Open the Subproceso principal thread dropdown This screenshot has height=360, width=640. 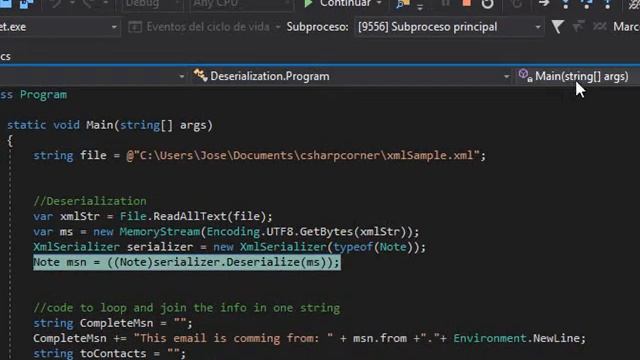coord(449,27)
